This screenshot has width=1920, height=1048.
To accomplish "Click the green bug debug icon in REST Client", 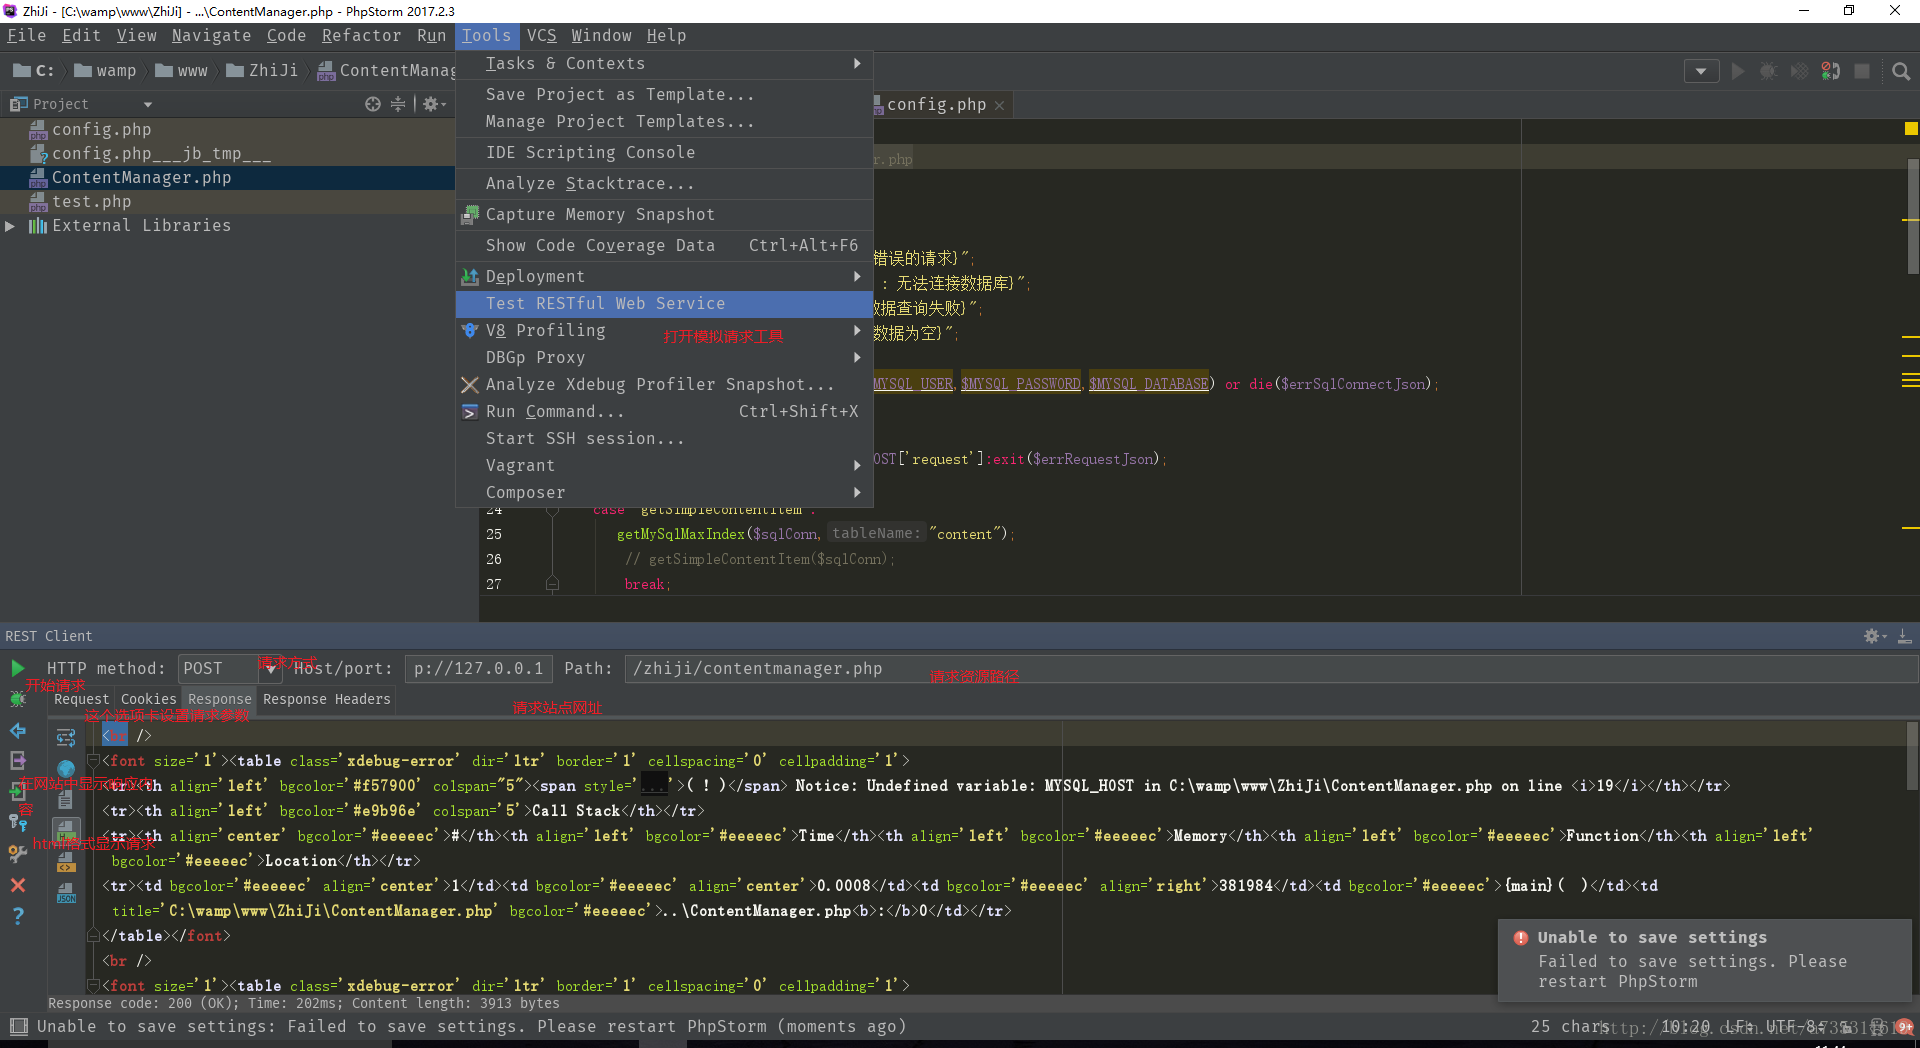I will coord(18,699).
